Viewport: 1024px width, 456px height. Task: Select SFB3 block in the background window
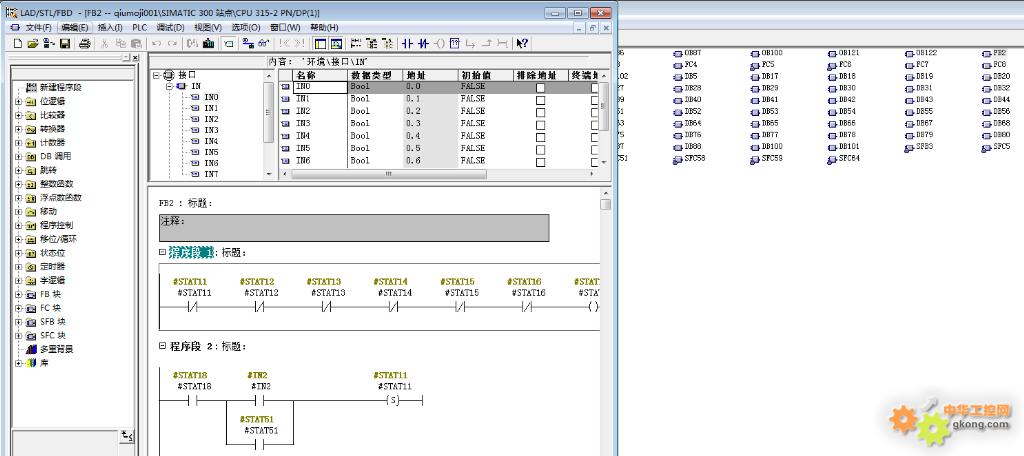919,147
